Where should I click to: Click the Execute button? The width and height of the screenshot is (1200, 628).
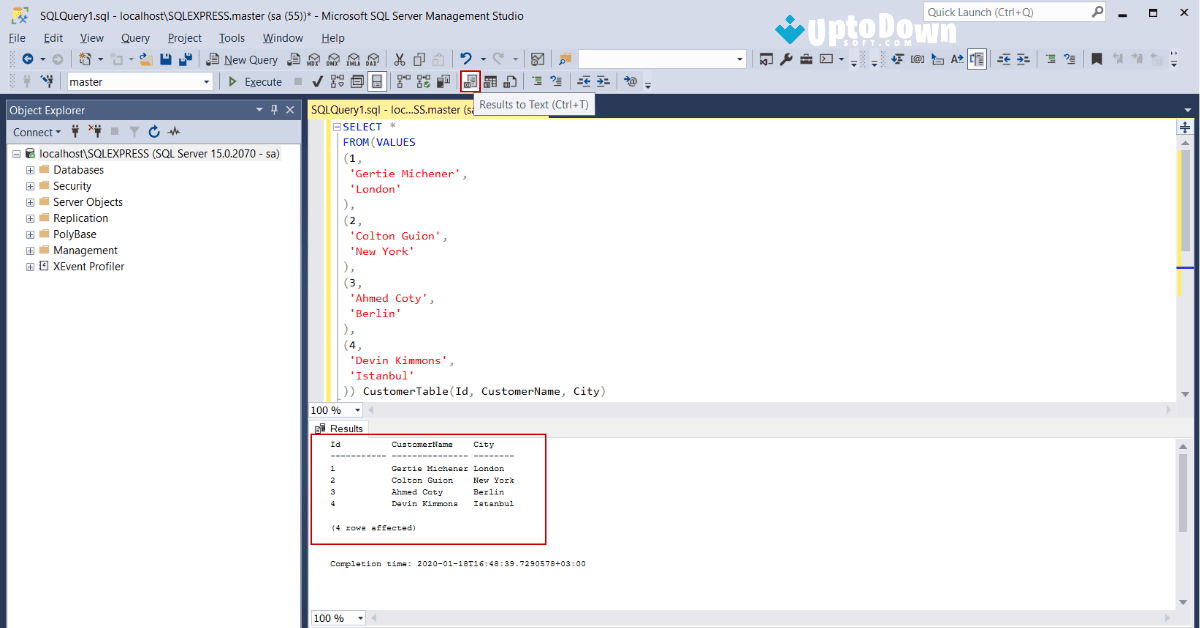tap(256, 81)
